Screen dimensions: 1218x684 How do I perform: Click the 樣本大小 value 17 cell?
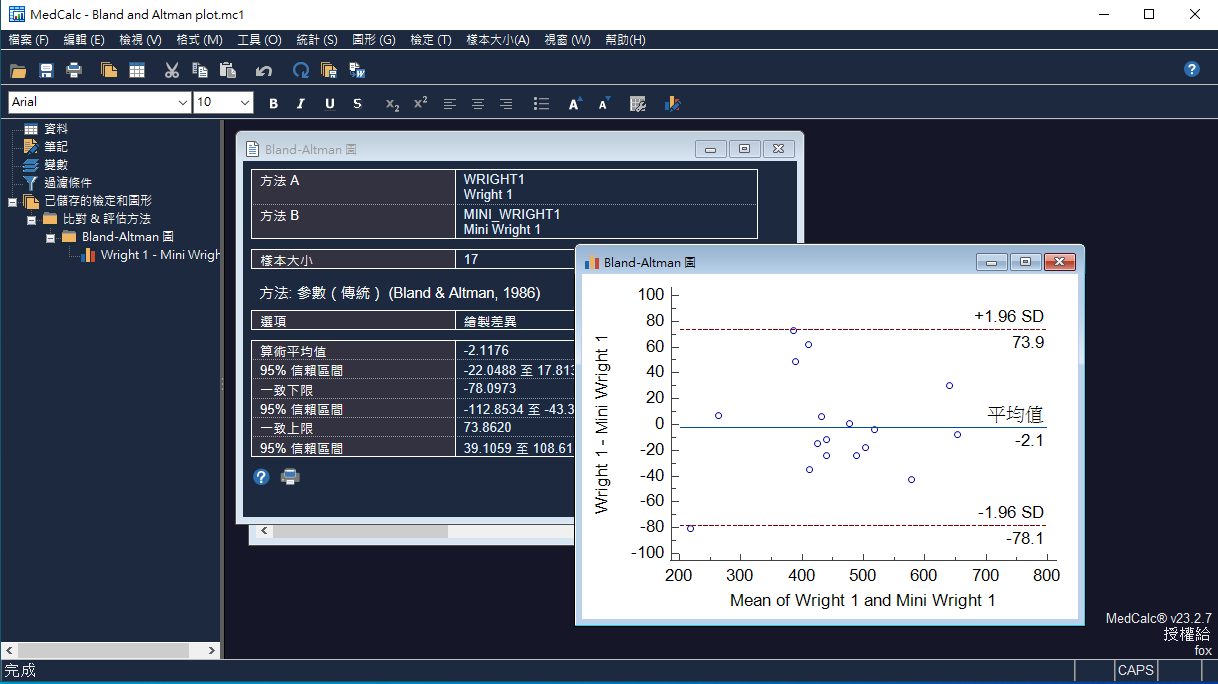(514, 259)
